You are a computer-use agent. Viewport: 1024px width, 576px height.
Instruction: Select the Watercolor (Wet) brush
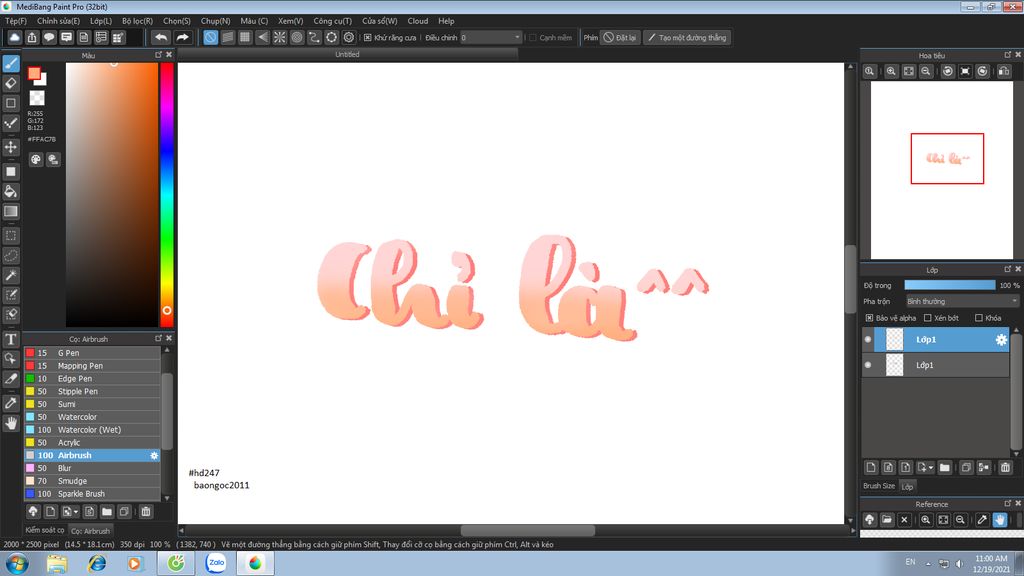(x=90, y=430)
